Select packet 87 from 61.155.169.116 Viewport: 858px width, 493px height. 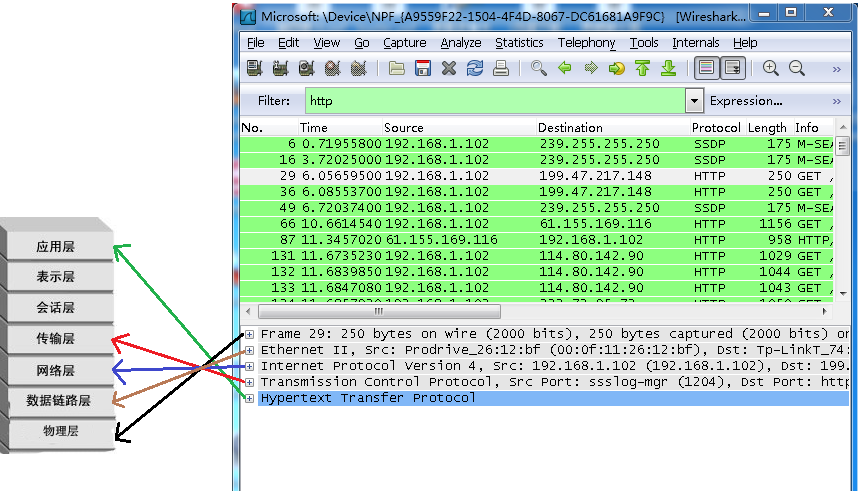pos(537,240)
